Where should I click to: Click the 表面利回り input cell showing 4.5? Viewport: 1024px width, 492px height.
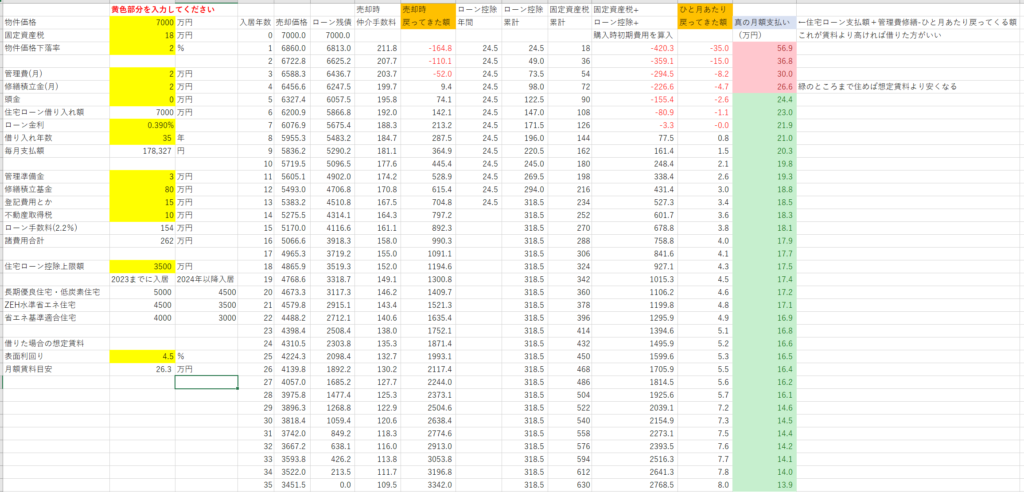(141, 355)
